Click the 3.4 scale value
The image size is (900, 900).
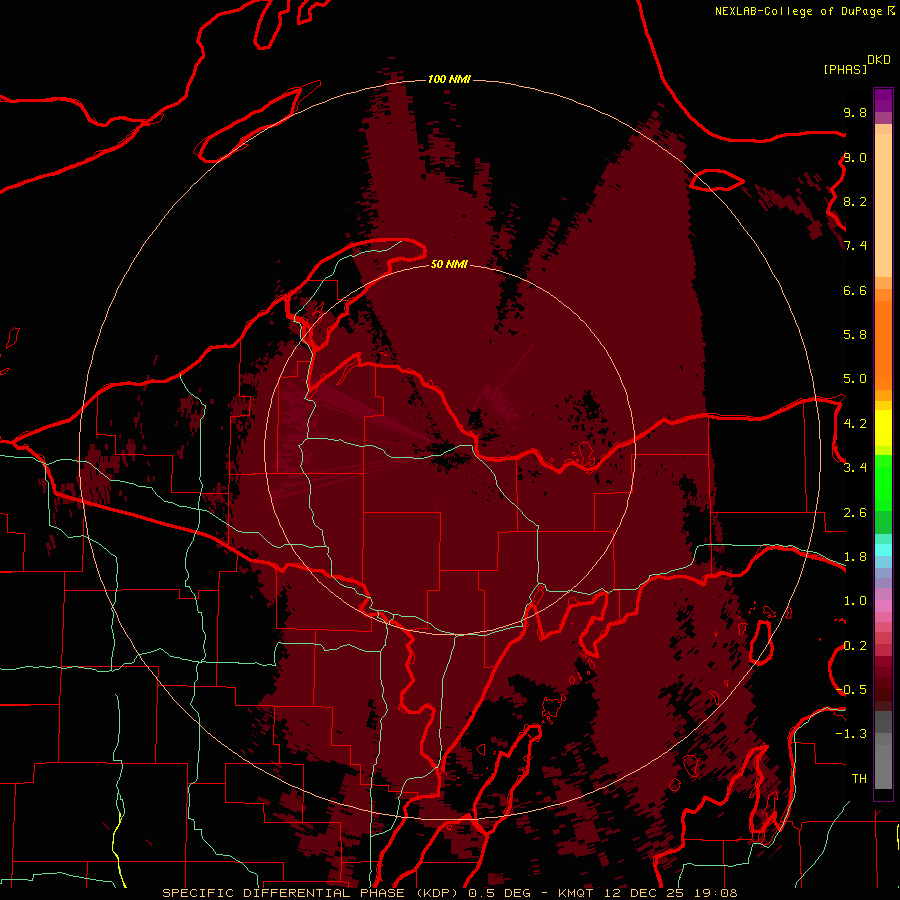[x=855, y=468]
